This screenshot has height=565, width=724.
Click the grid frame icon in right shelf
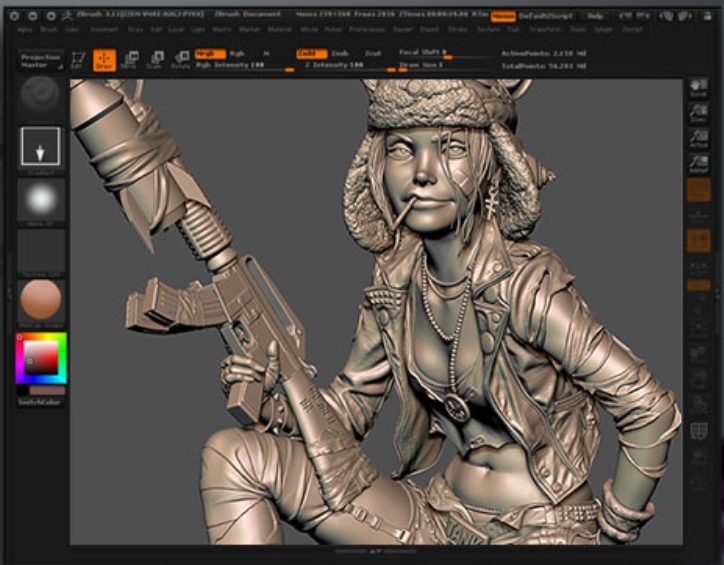coord(699,432)
